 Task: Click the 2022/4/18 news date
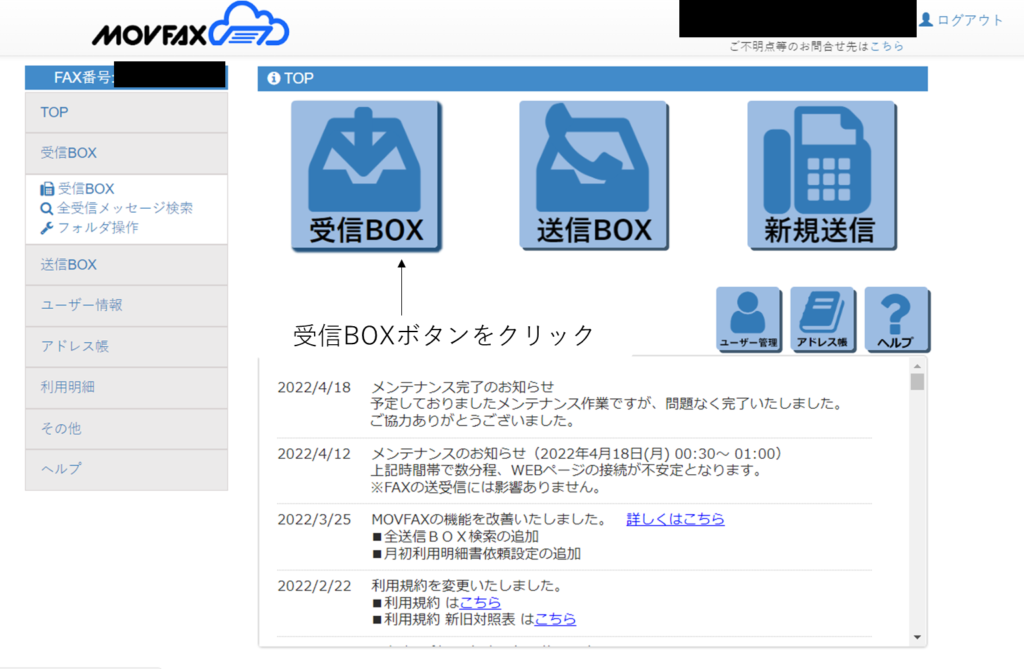[314, 387]
